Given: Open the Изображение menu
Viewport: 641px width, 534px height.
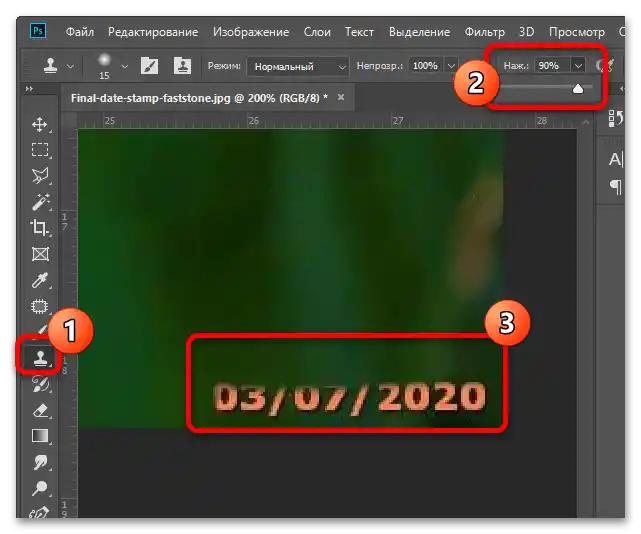Looking at the screenshot, I should (x=251, y=32).
